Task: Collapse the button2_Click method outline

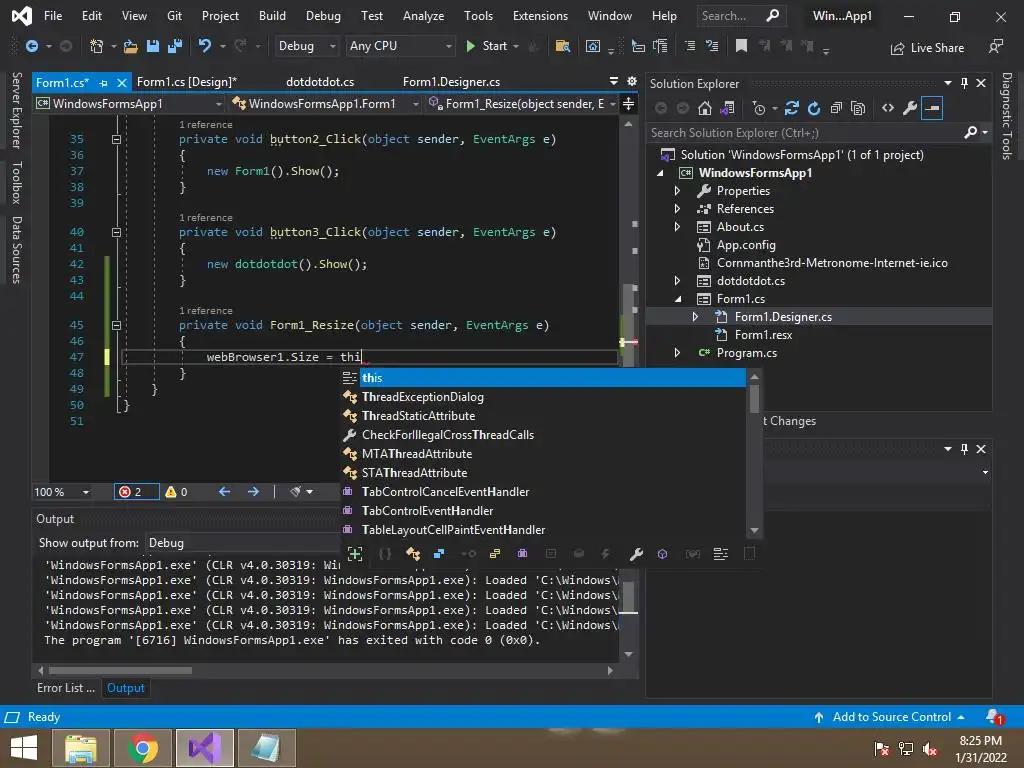Action: coord(116,139)
